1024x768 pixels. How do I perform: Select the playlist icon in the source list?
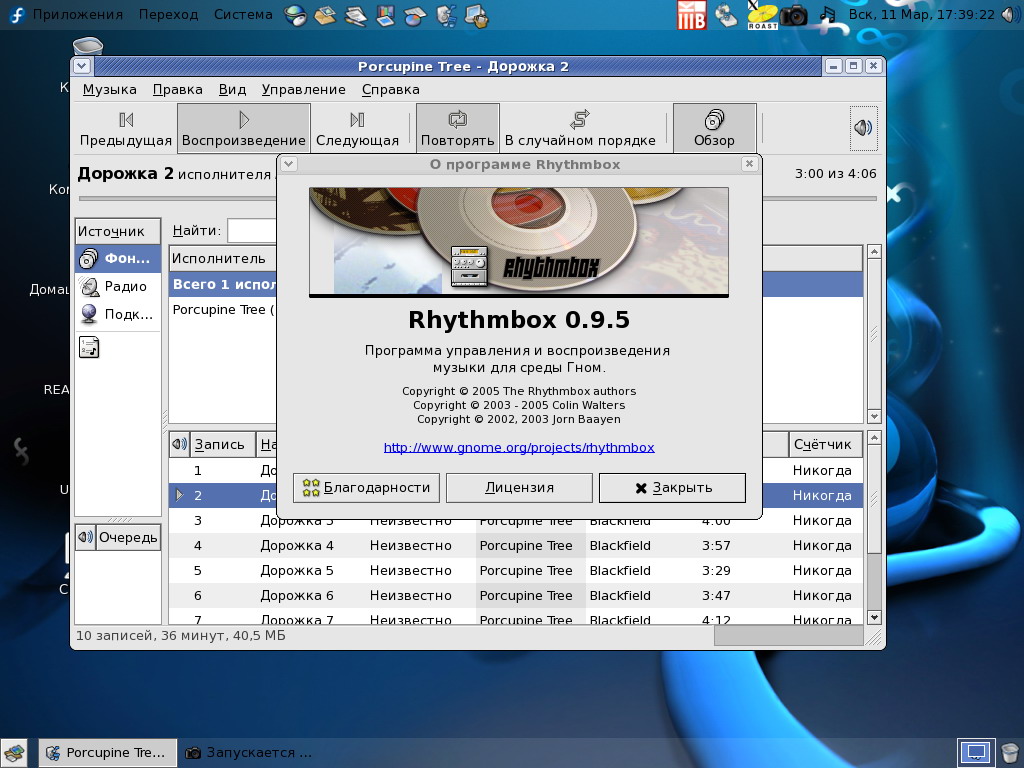click(x=89, y=347)
